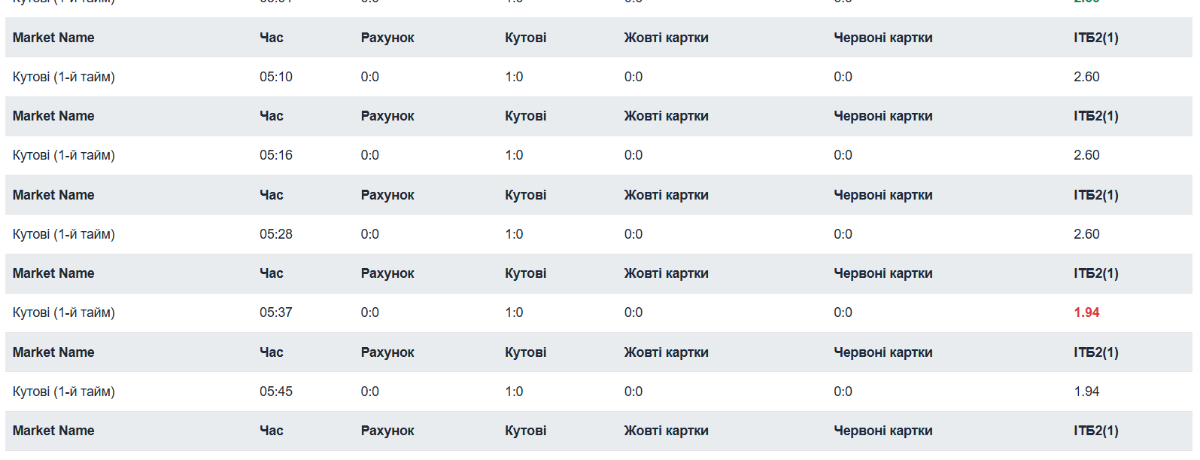Click 'Market Name' header at the bottom
The image size is (1200, 460).
[53, 431]
